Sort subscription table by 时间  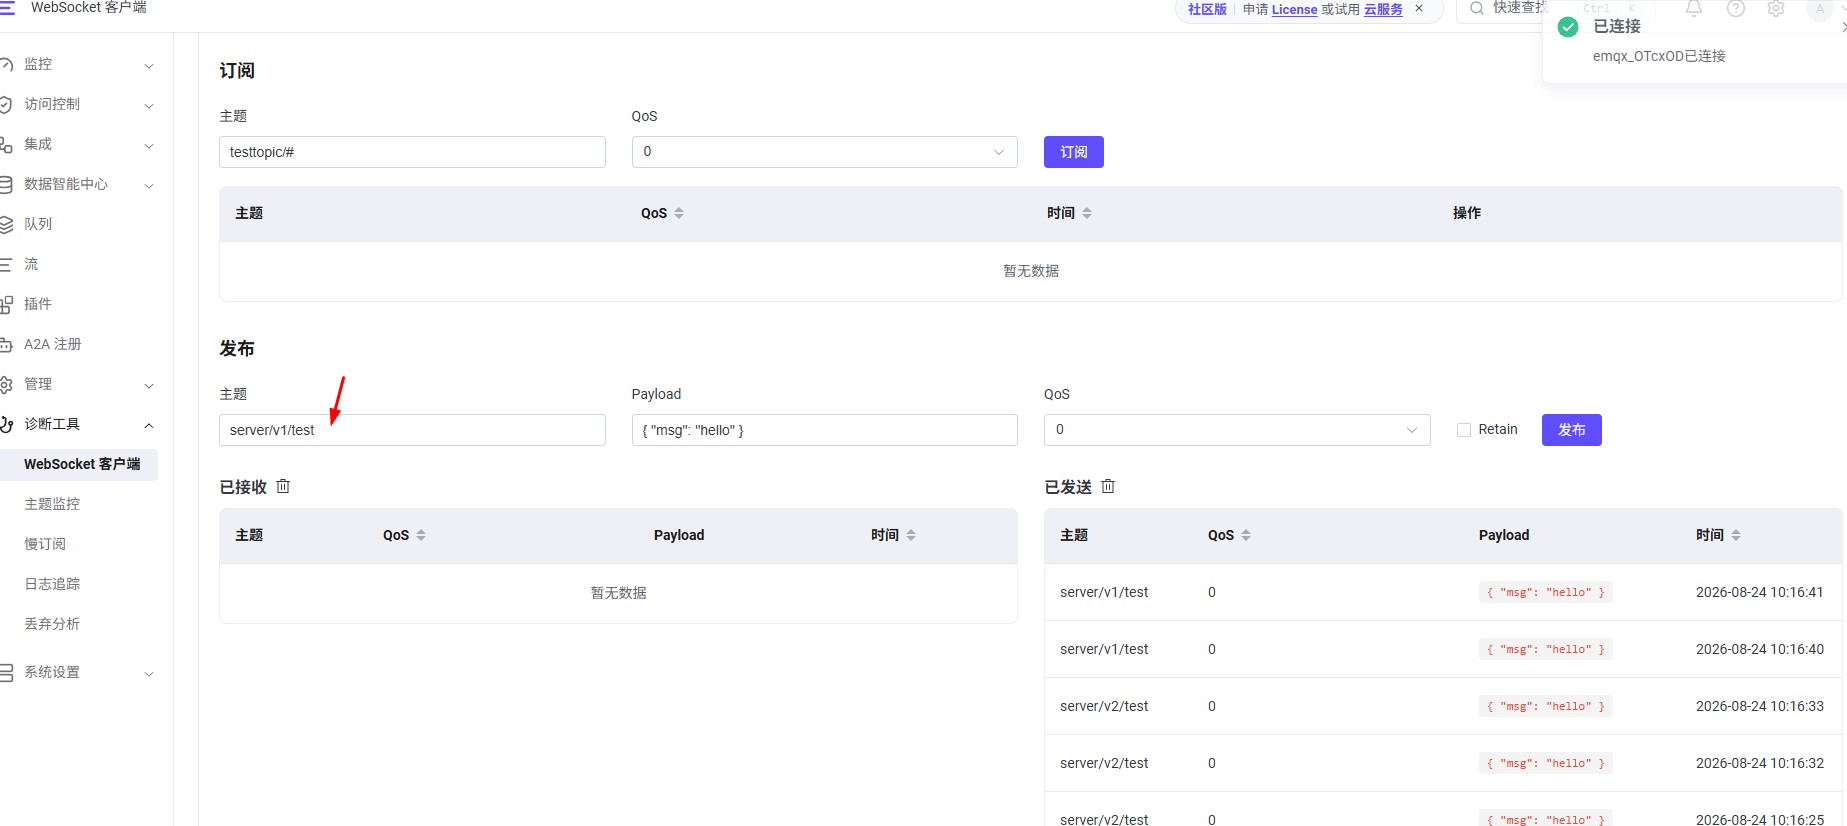(1087, 213)
